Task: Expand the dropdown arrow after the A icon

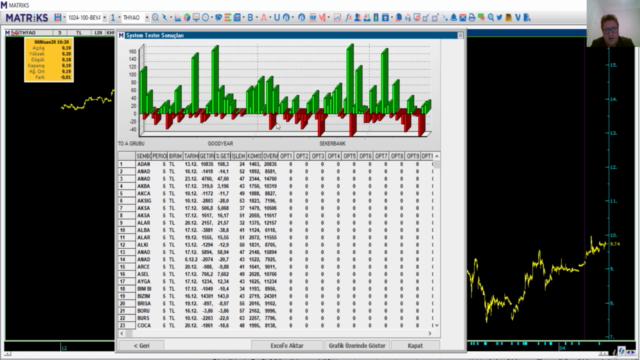Action: 270,18
